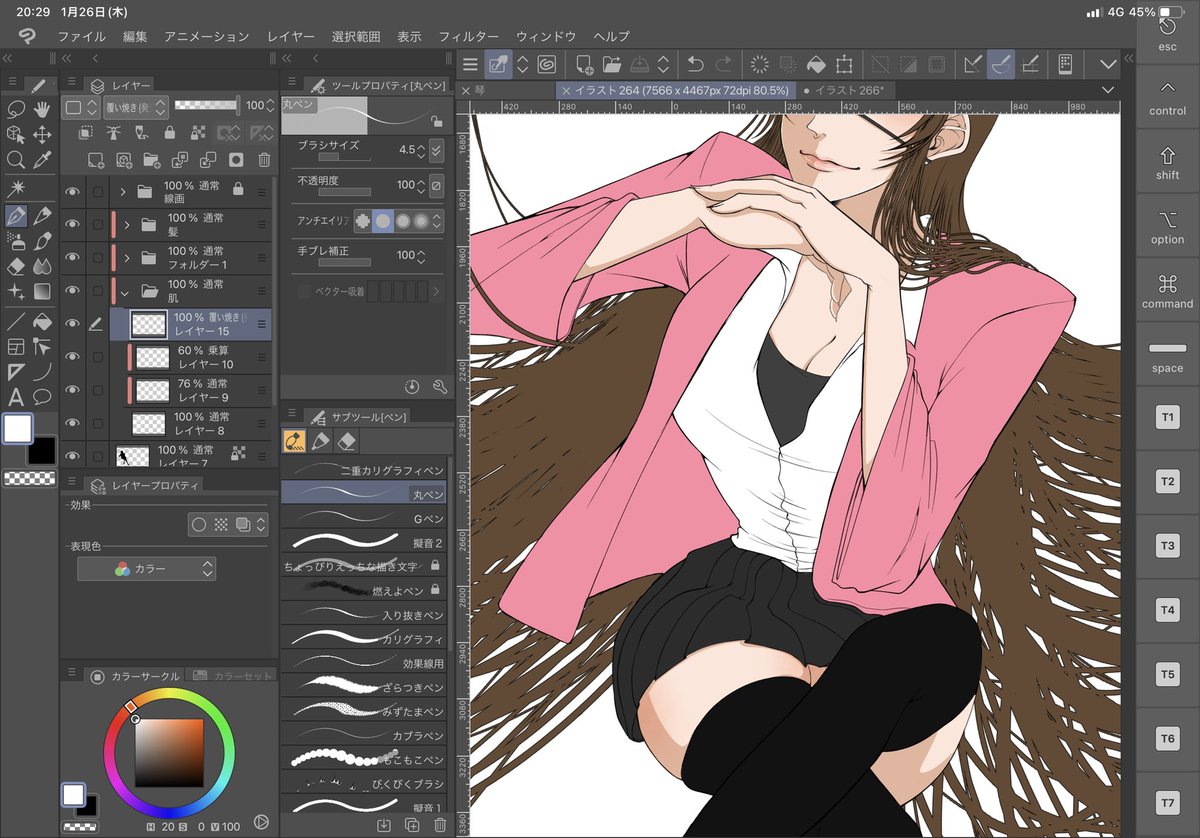Open the 表現色 カラー dropdown
This screenshot has height=838, width=1200.
click(146, 569)
